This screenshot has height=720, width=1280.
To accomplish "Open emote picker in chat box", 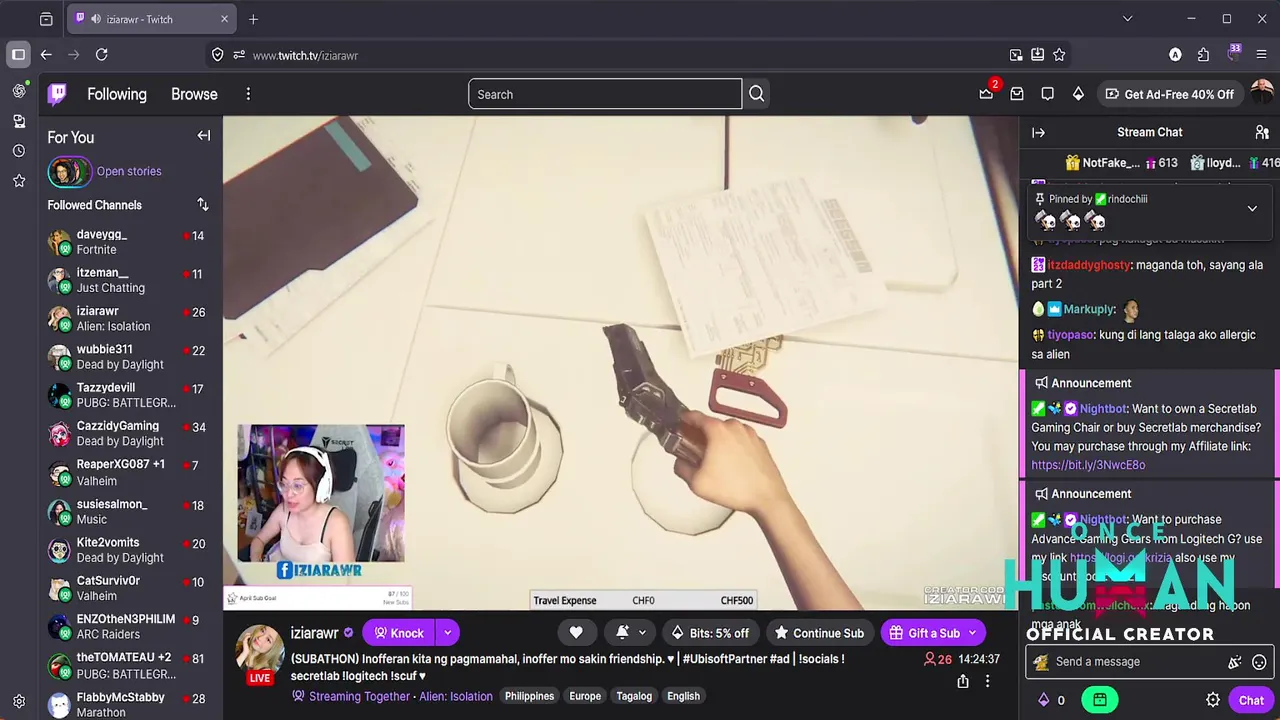I will pyautogui.click(x=1259, y=662).
